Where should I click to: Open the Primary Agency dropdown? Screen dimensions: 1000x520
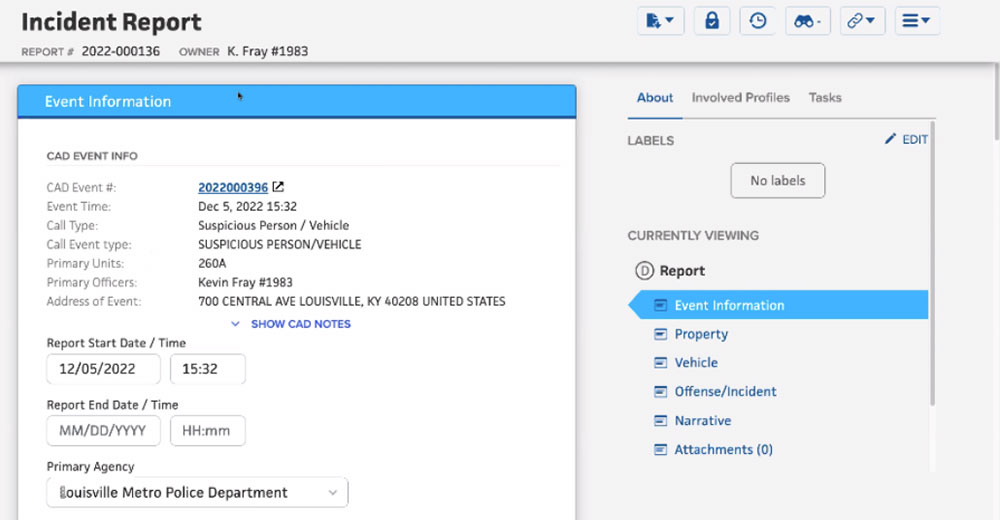197,492
